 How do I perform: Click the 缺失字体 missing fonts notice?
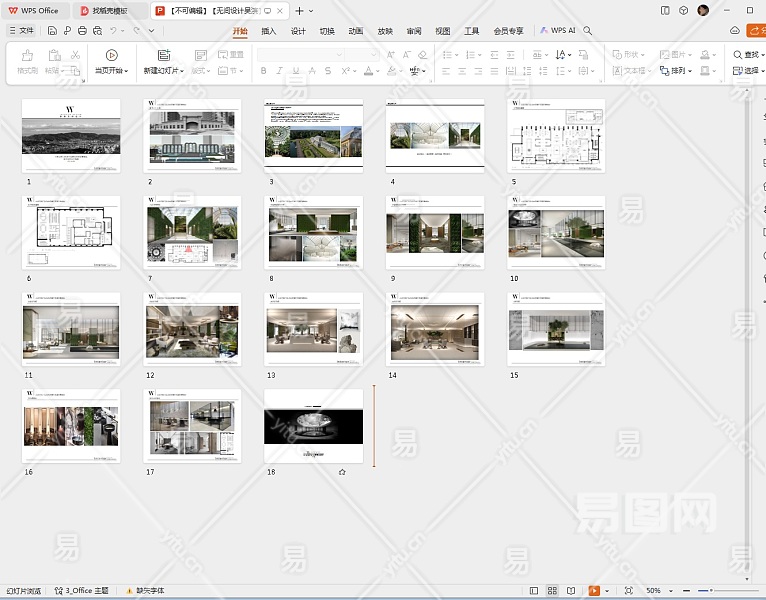tap(144, 591)
